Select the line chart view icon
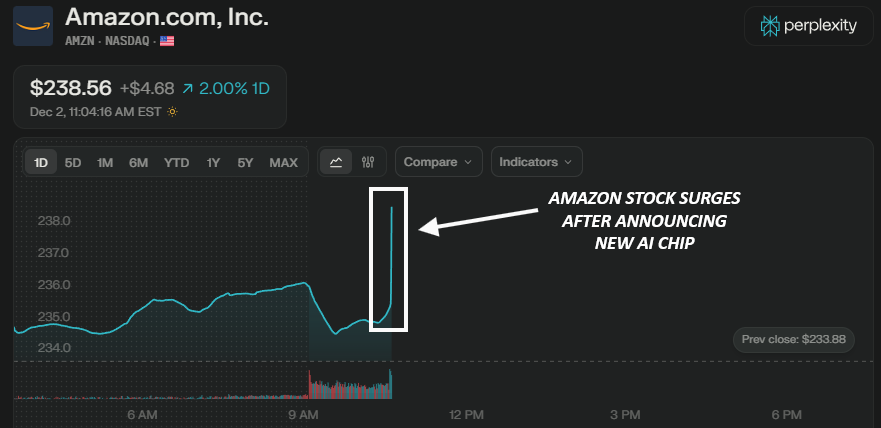The height and width of the screenshot is (428, 881). tap(336, 162)
